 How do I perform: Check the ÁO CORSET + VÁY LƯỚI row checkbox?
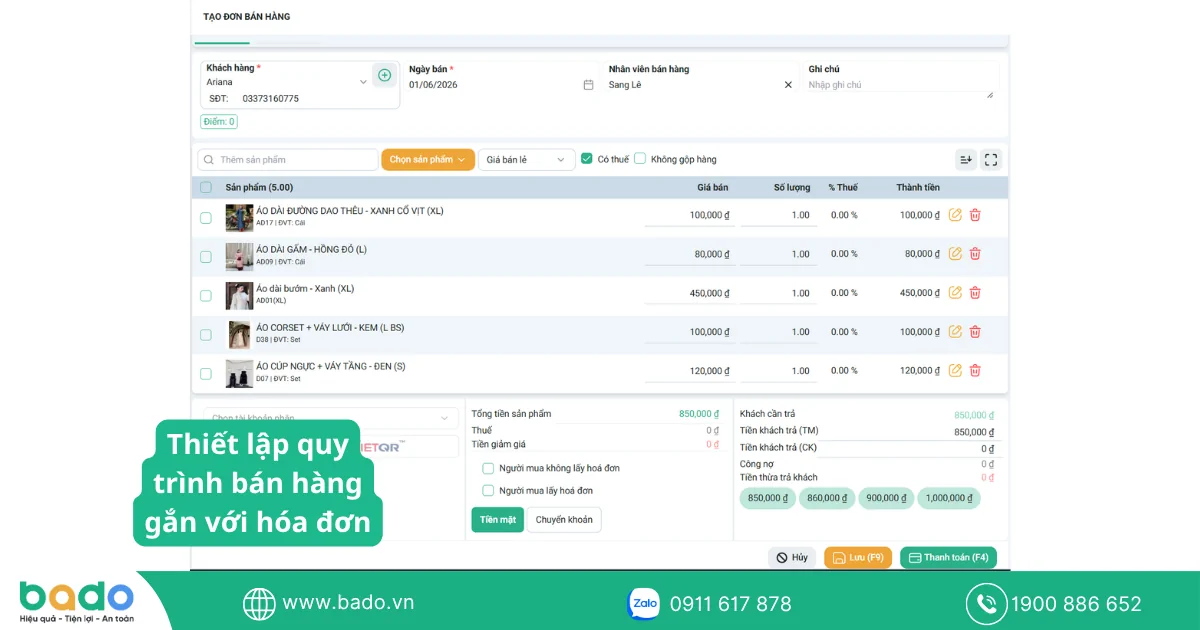(206, 335)
